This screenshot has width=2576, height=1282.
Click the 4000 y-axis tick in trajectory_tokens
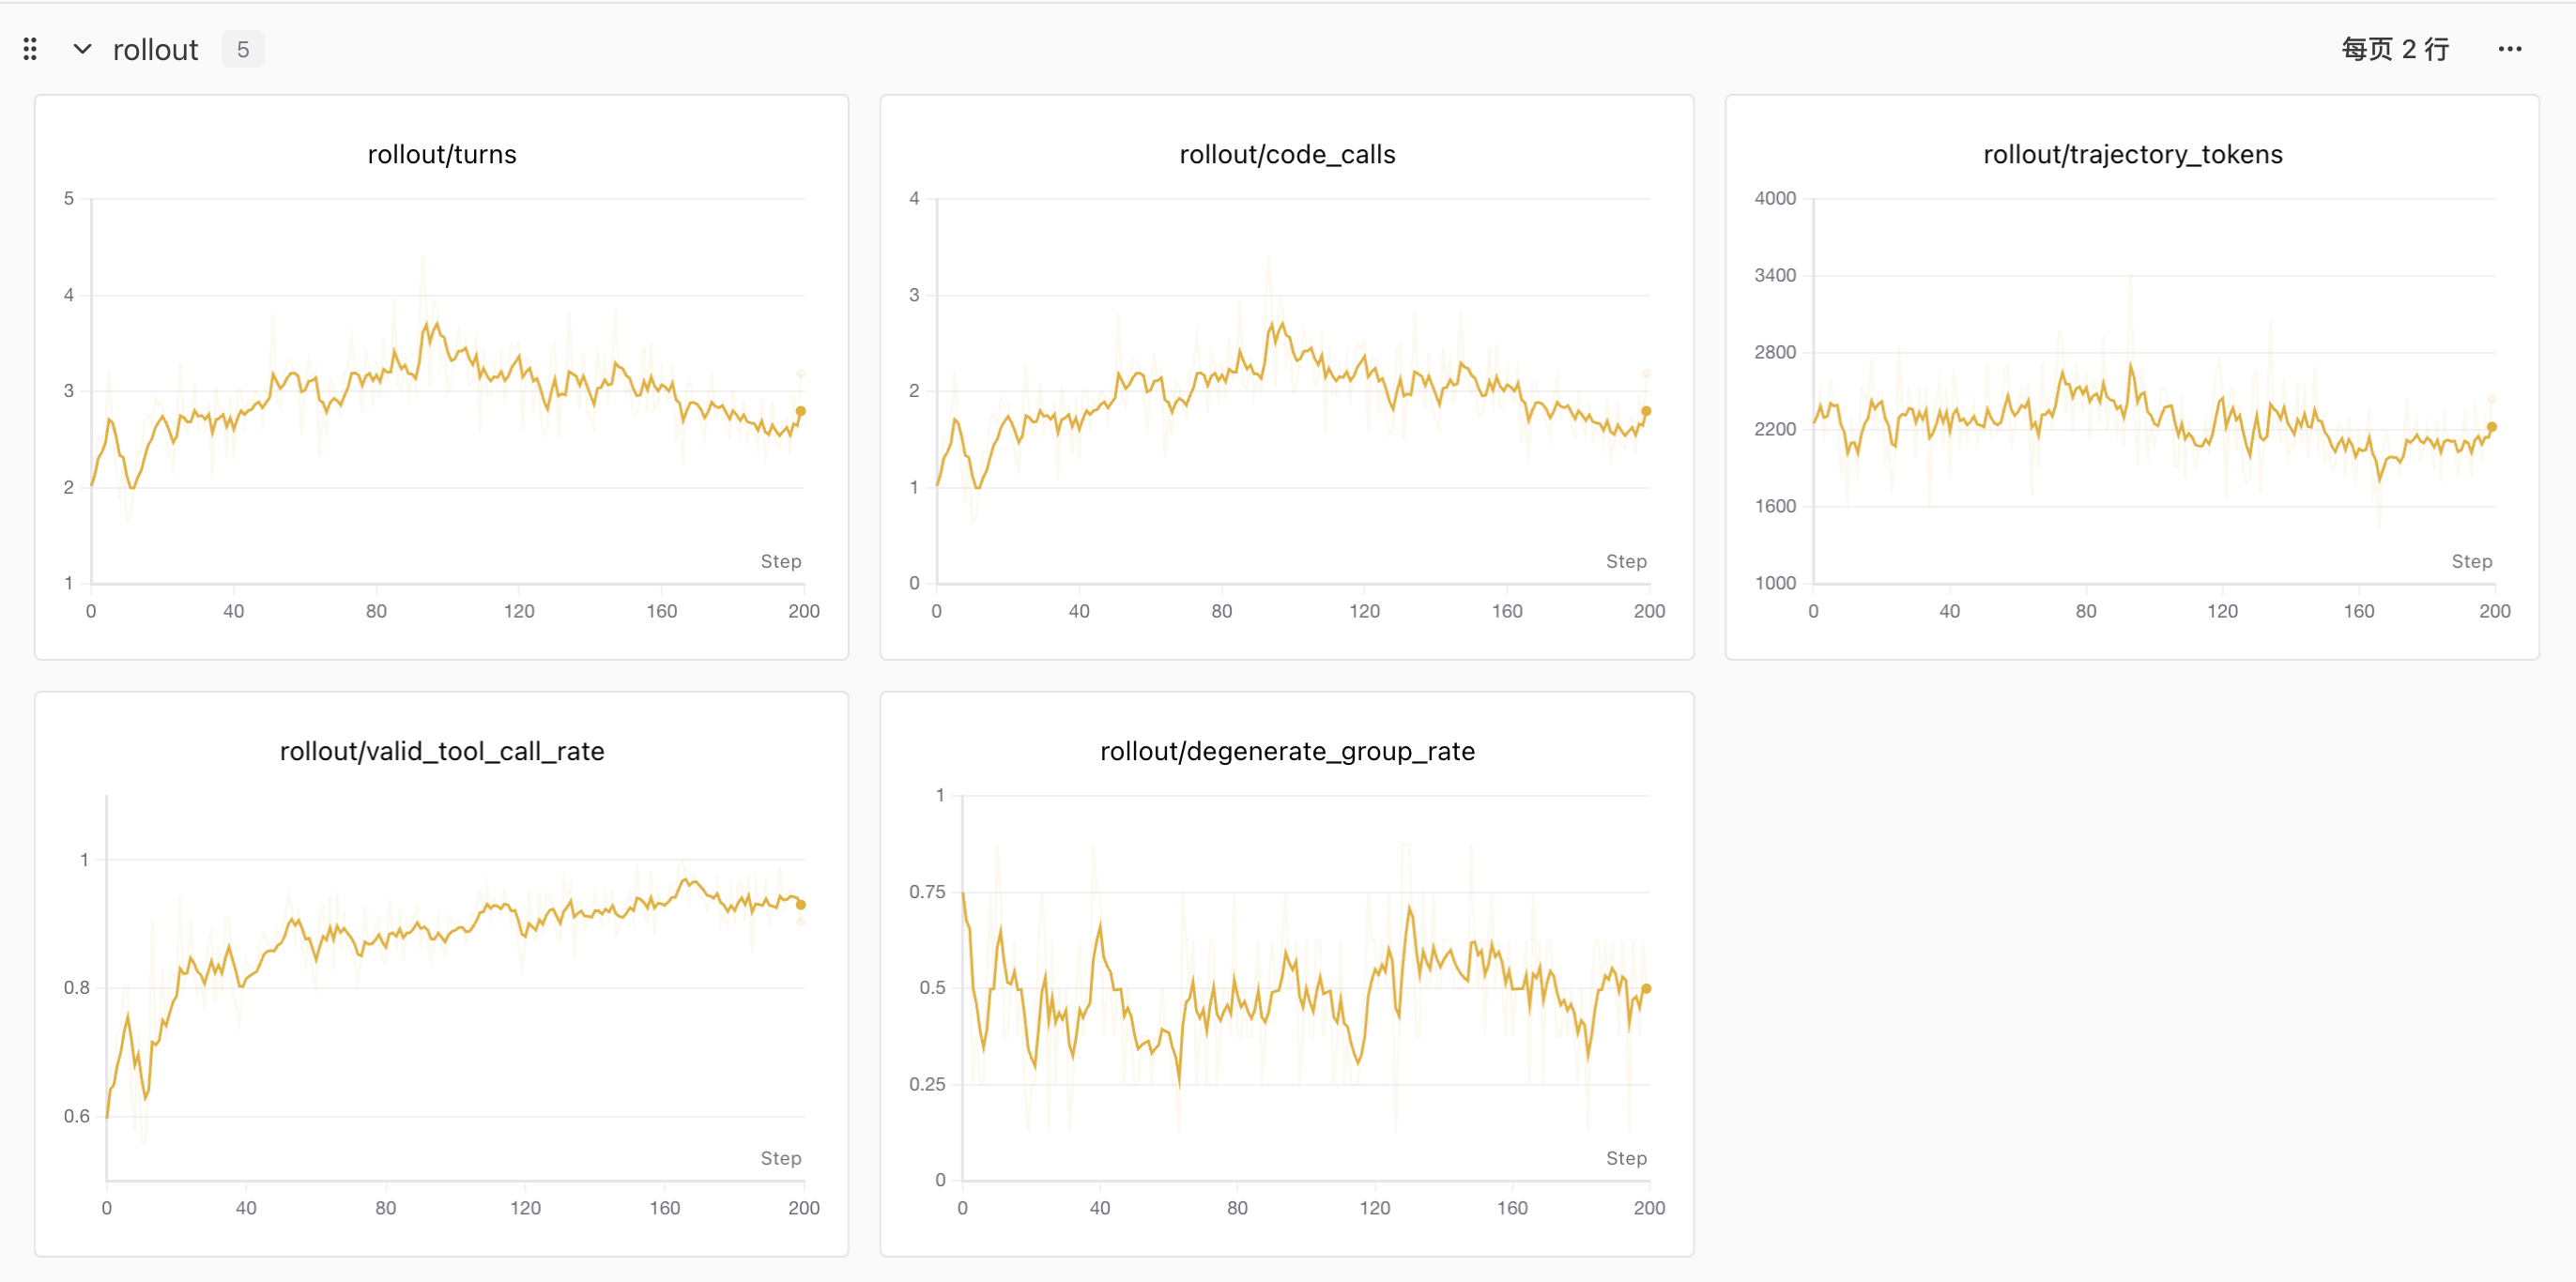pos(1775,198)
